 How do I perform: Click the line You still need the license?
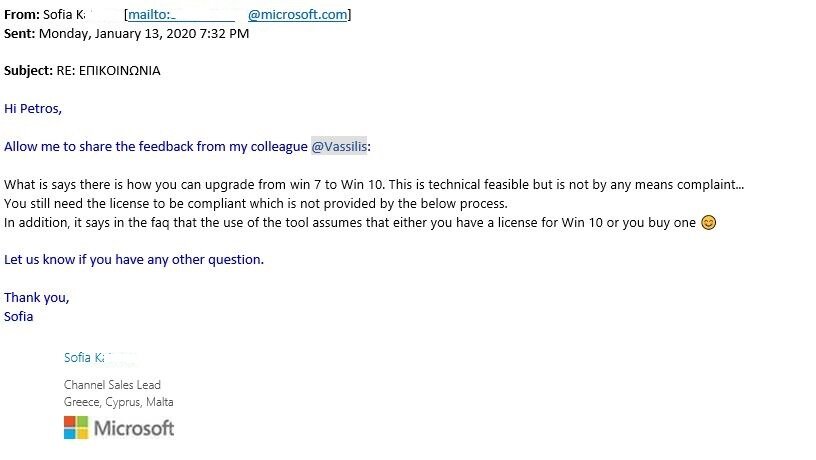point(256,203)
